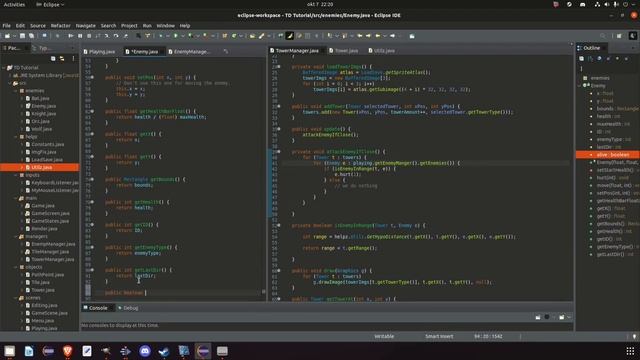Click the green Run launch icon
This screenshot has height=360, width=640.
click(x=176, y=36)
